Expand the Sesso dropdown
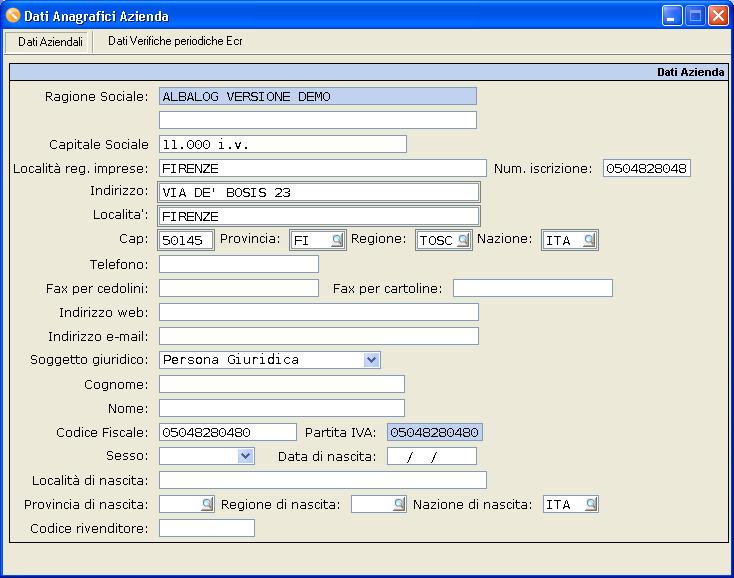The image size is (734, 578). coord(246,456)
